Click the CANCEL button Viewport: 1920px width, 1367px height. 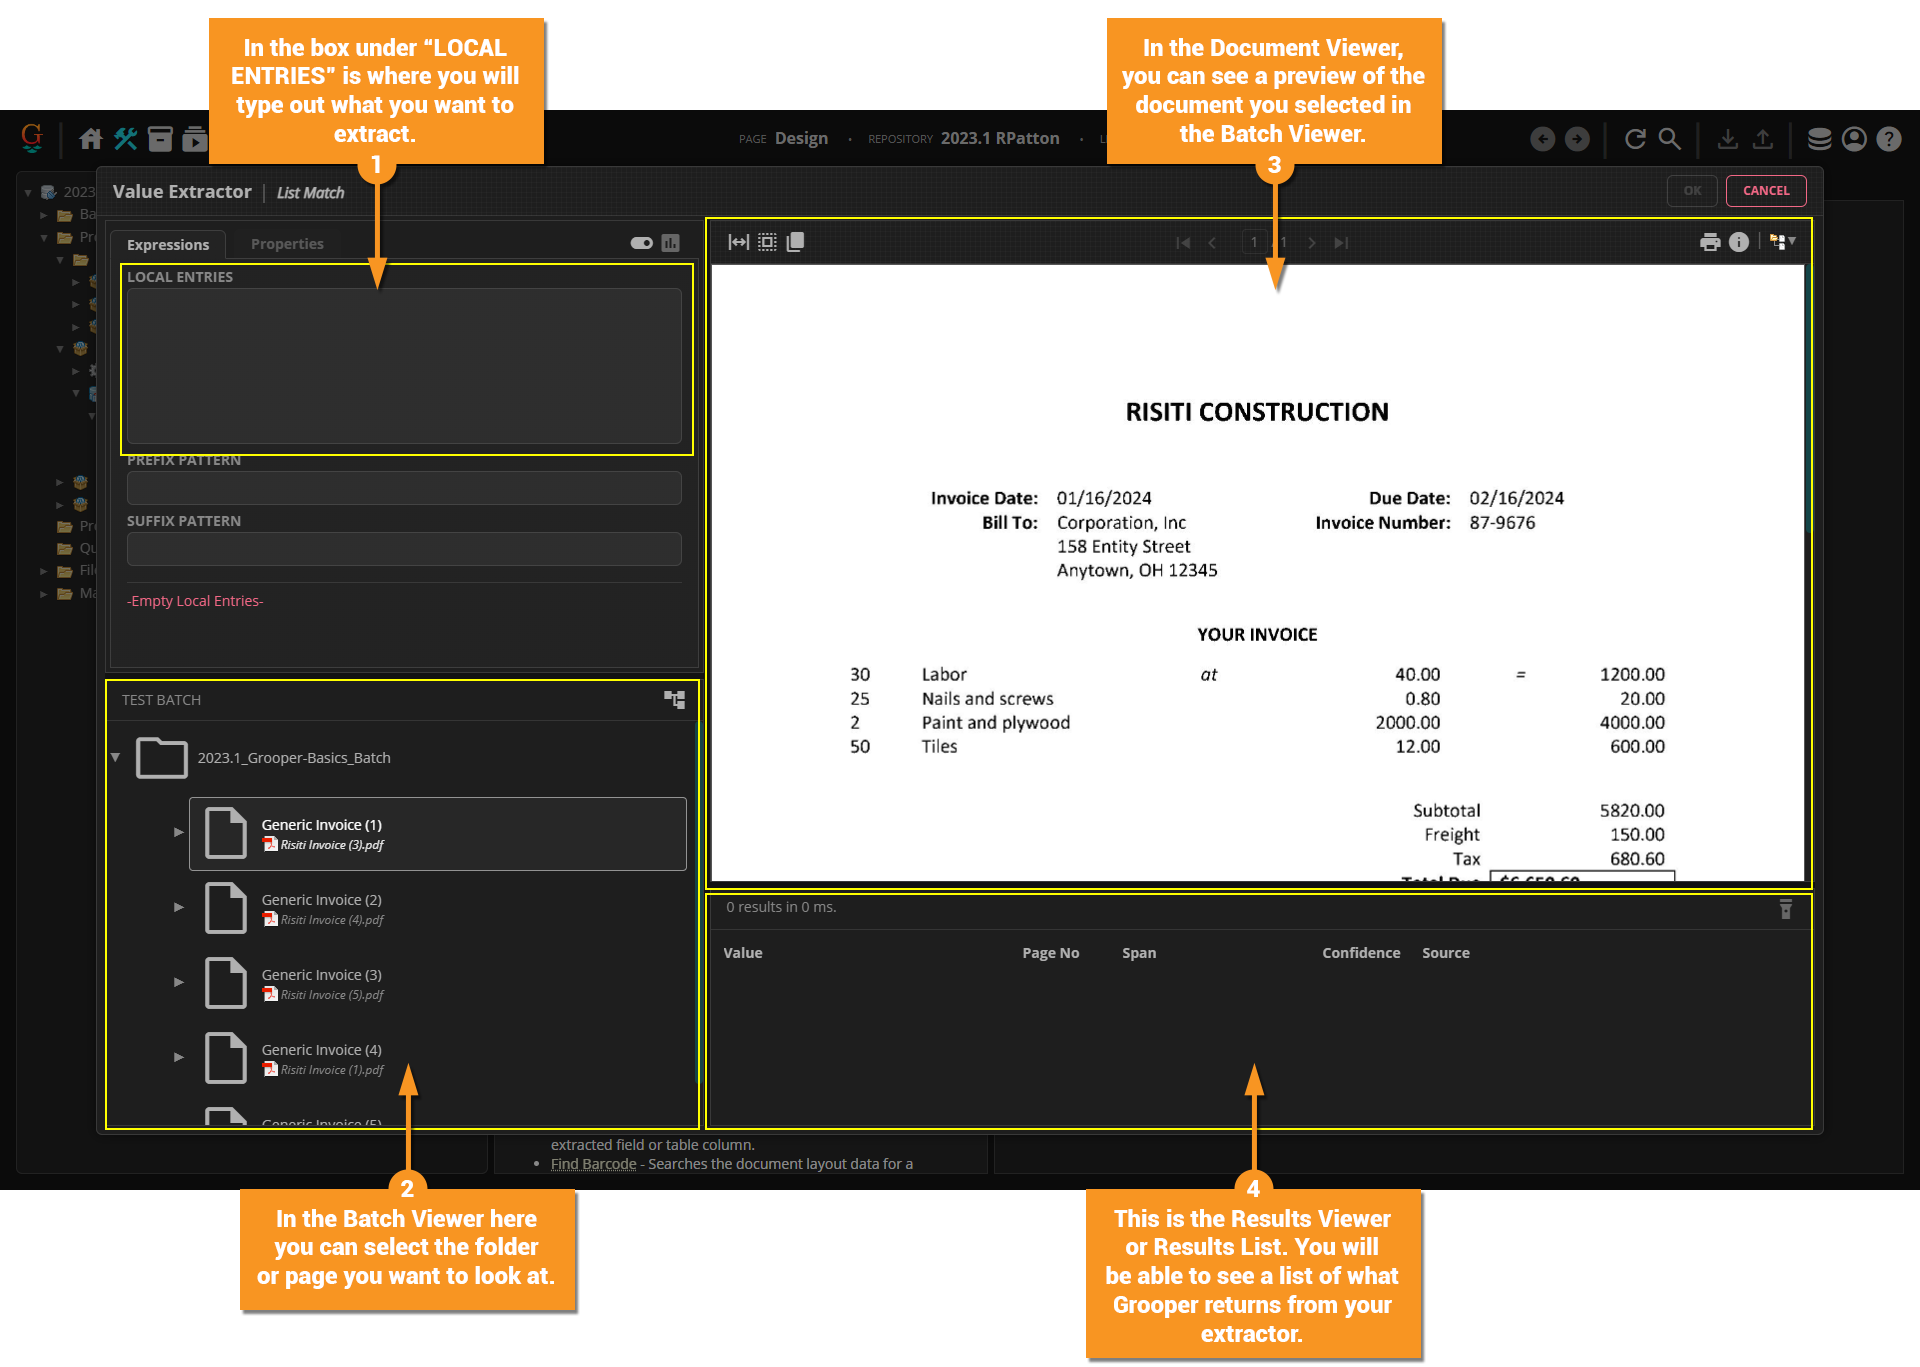[1765, 191]
